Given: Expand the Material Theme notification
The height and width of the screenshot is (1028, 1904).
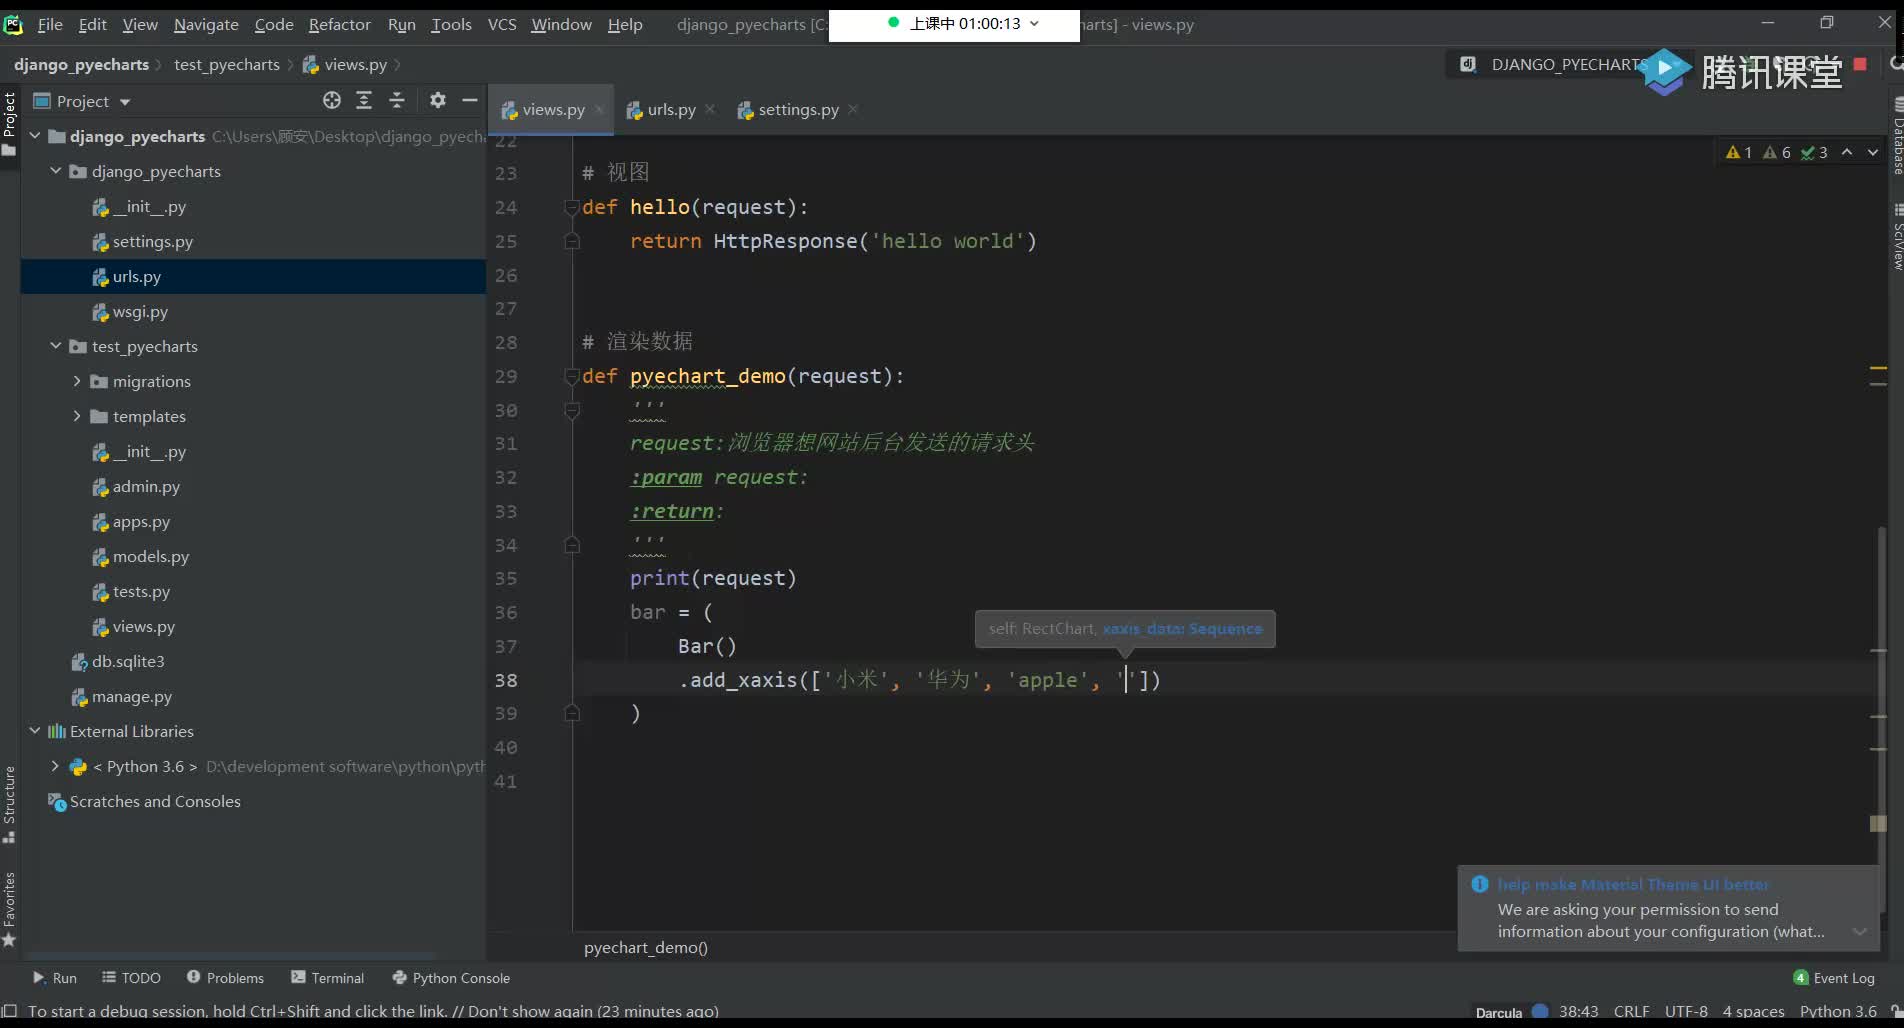Looking at the screenshot, I should [x=1860, y=931].
